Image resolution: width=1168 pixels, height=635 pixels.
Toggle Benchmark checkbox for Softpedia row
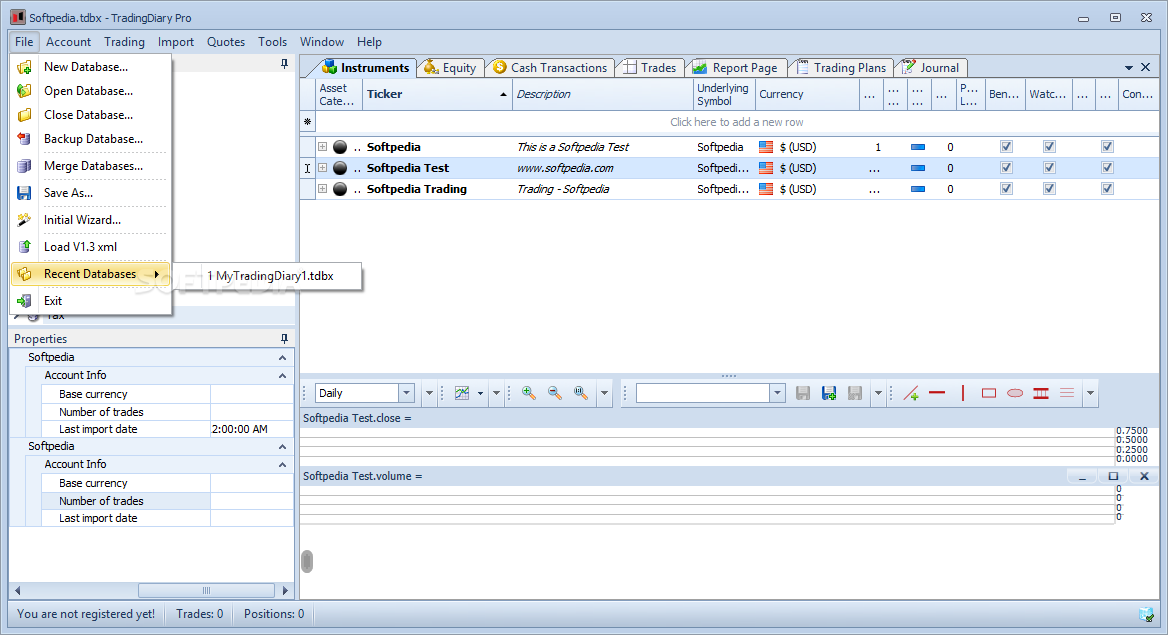coord(1006,147)
